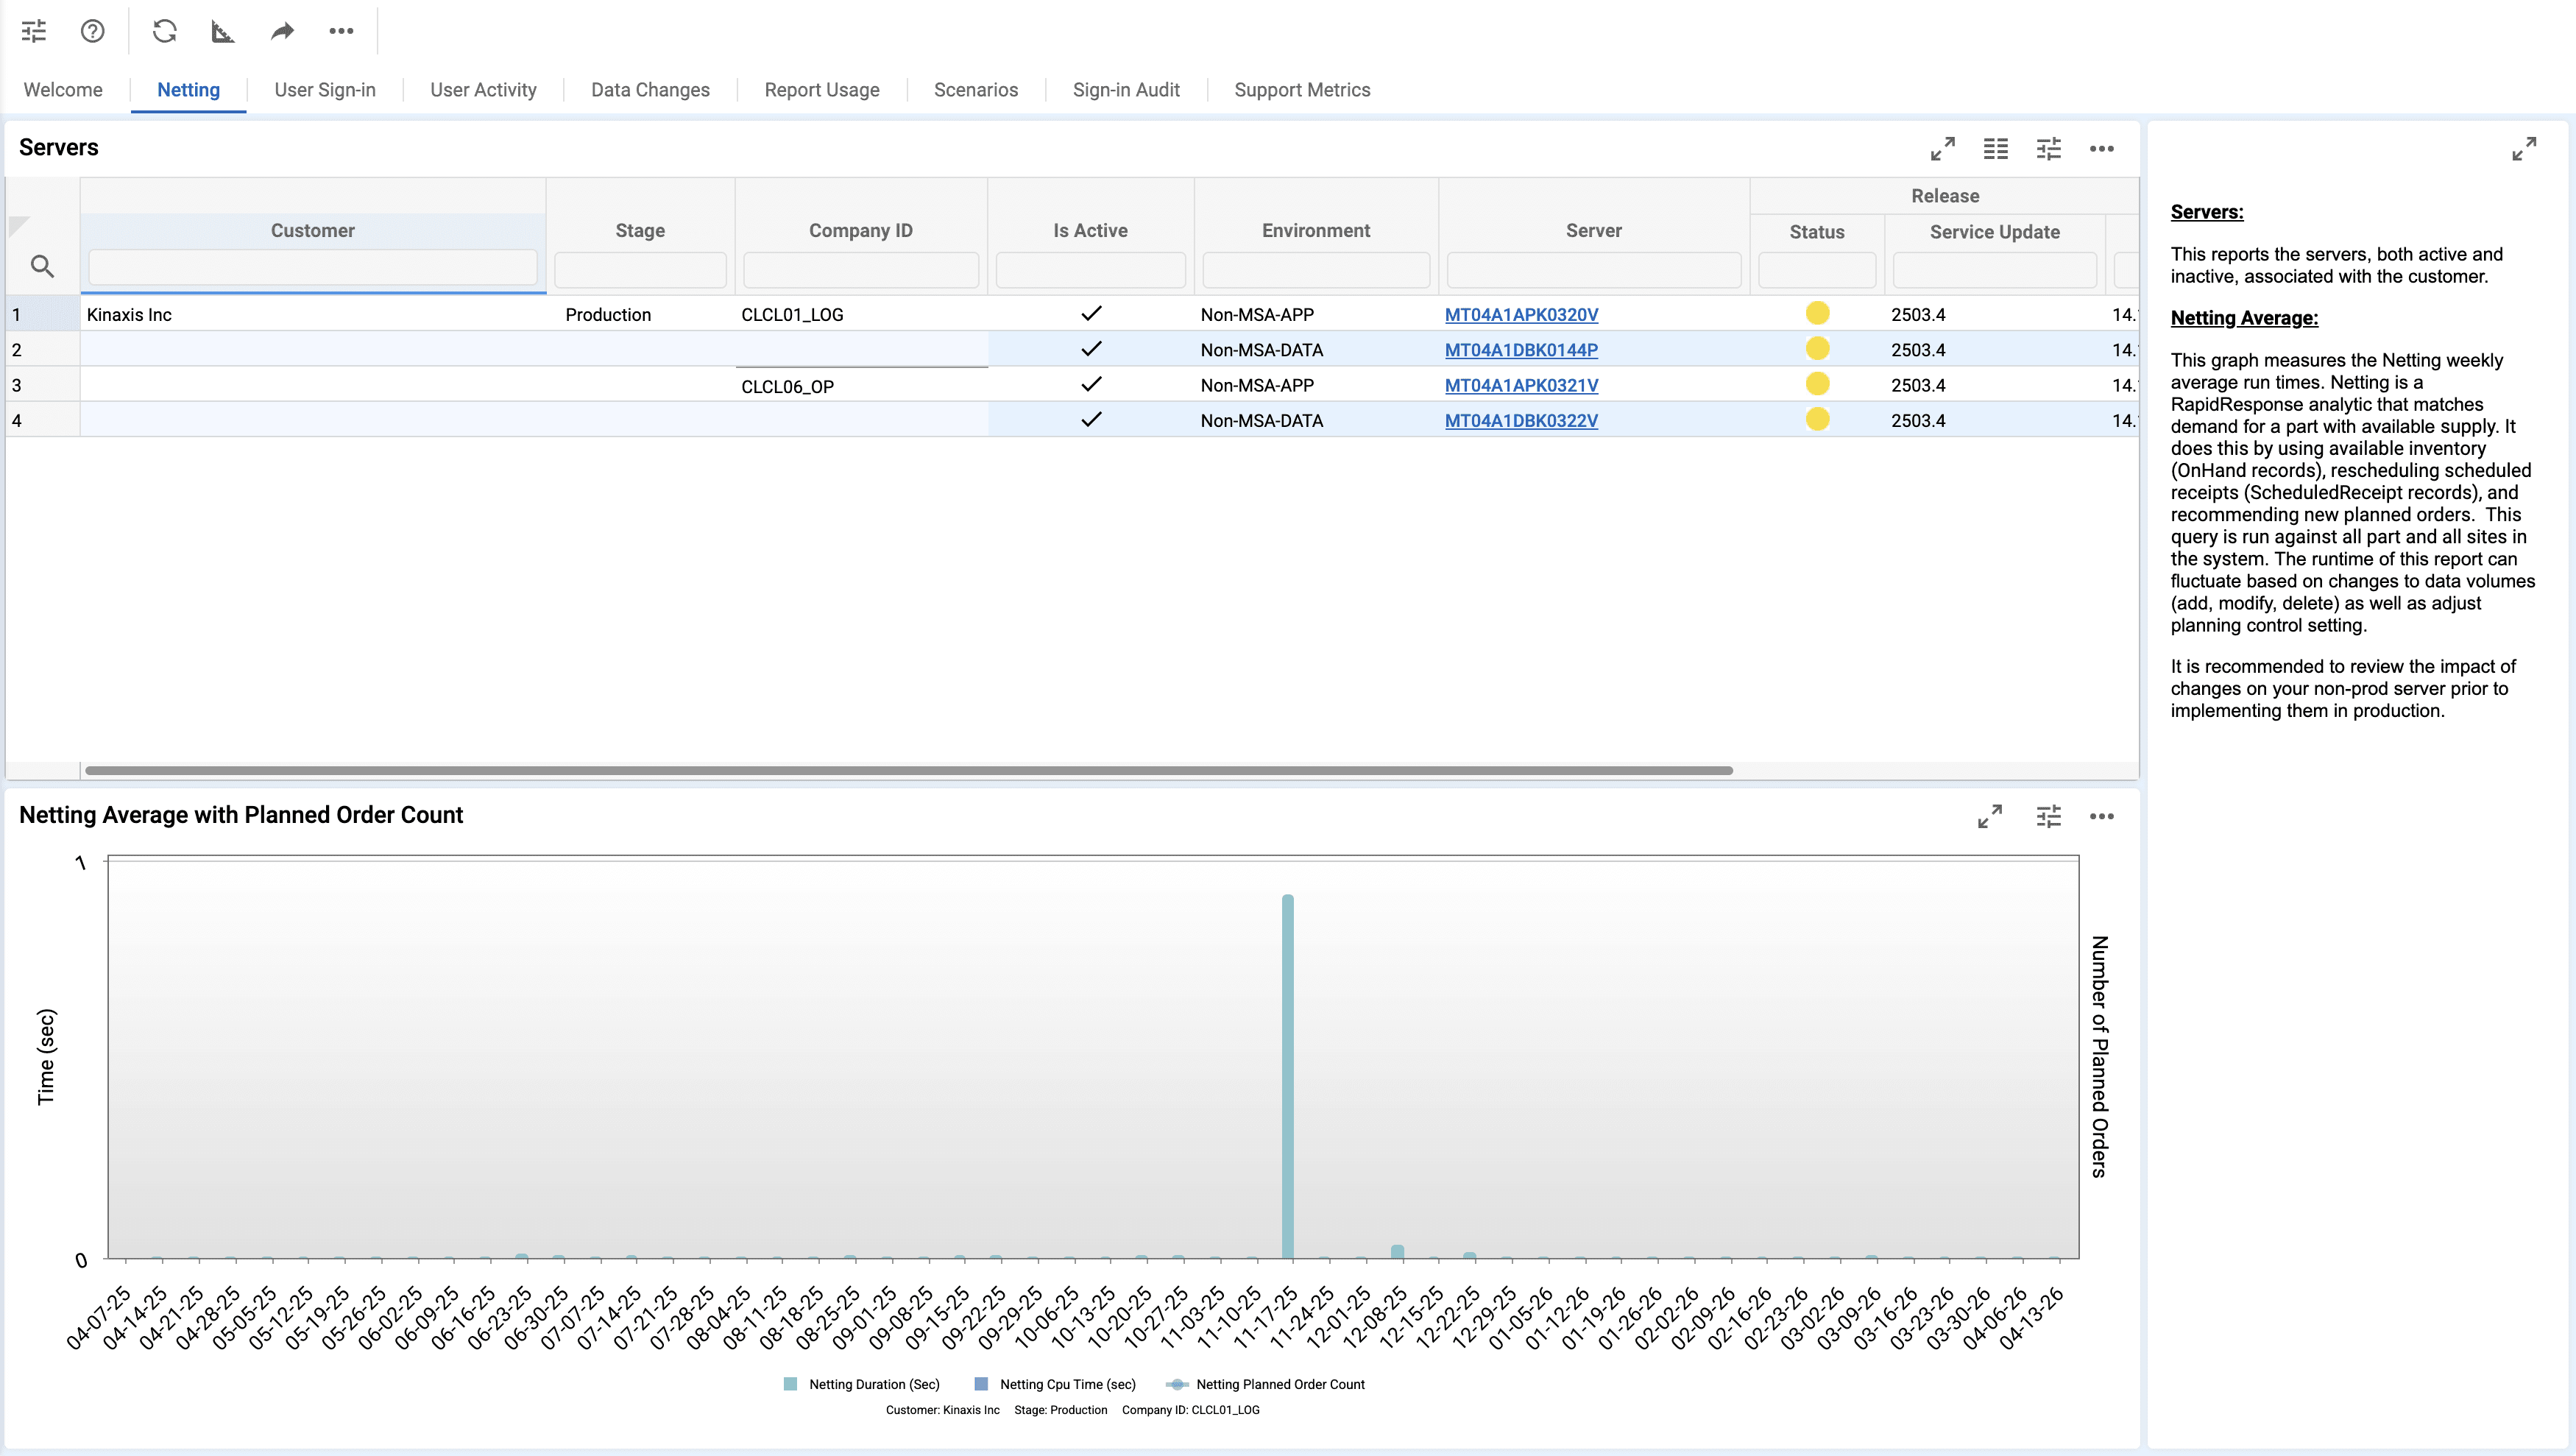The height and width of the screenshot is (1456, 2576).
Task: Open the Help question mark icon
Action: tap(92, 31)
